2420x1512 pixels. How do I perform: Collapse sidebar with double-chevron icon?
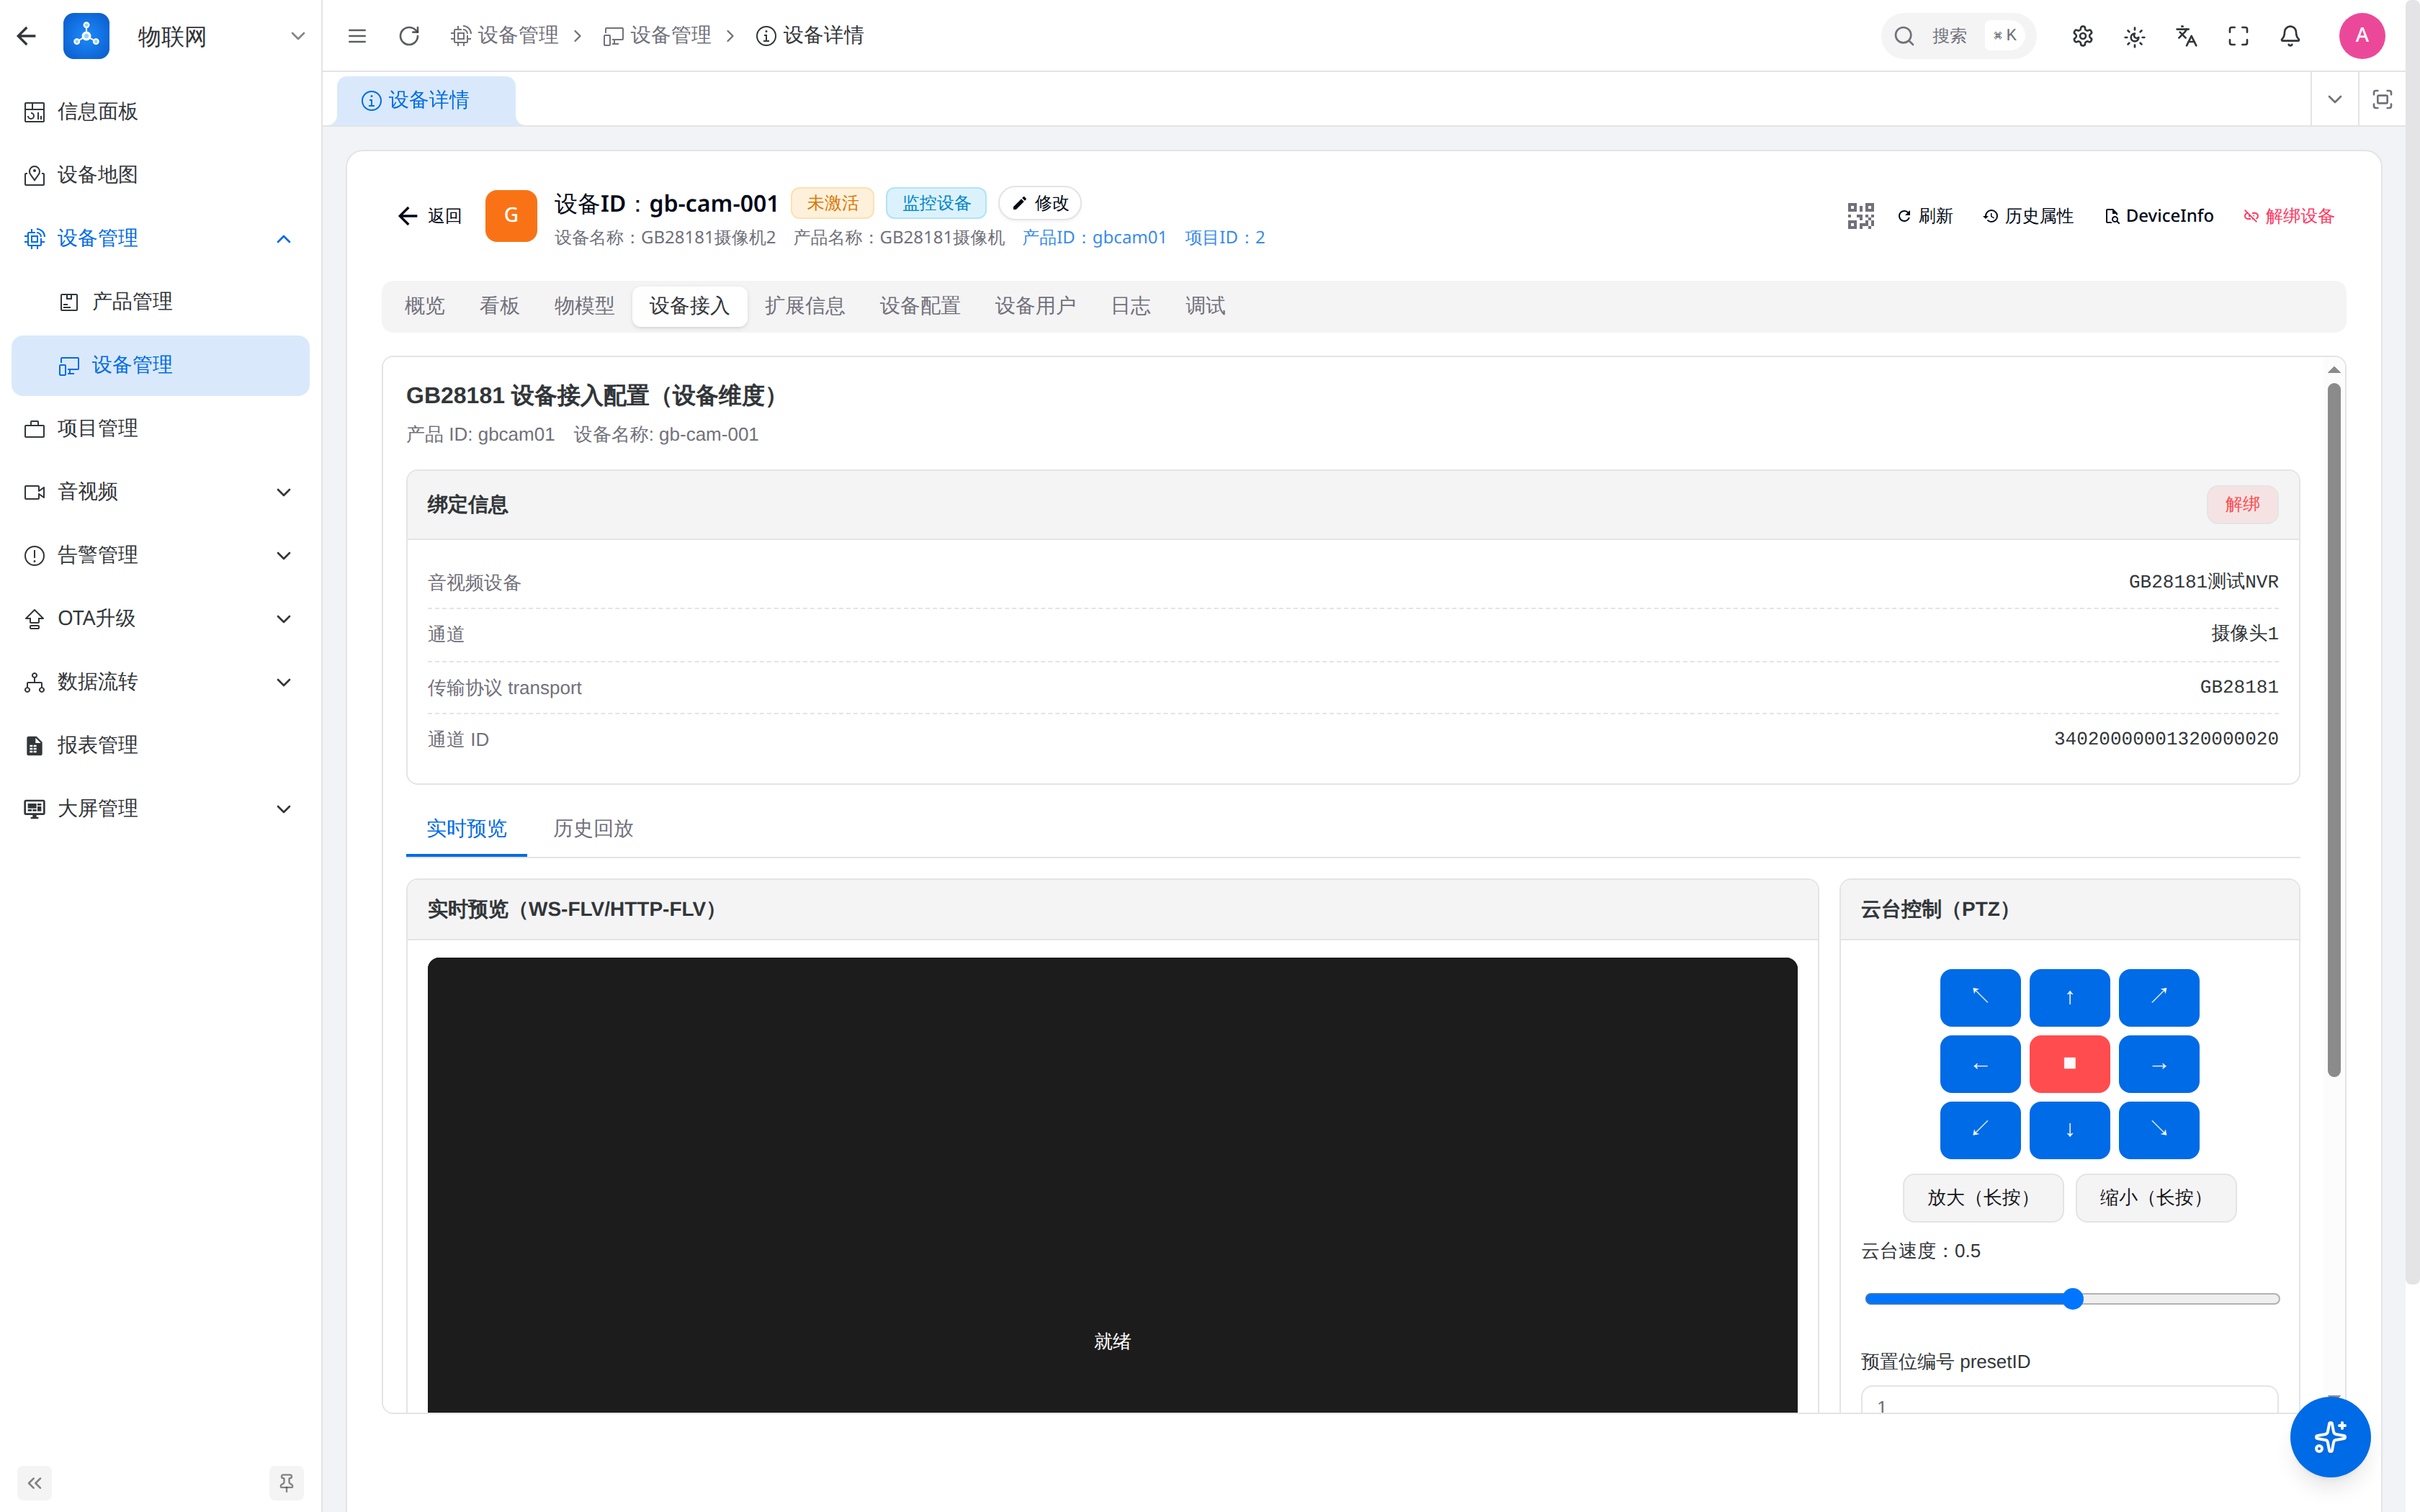[35, 1483]
